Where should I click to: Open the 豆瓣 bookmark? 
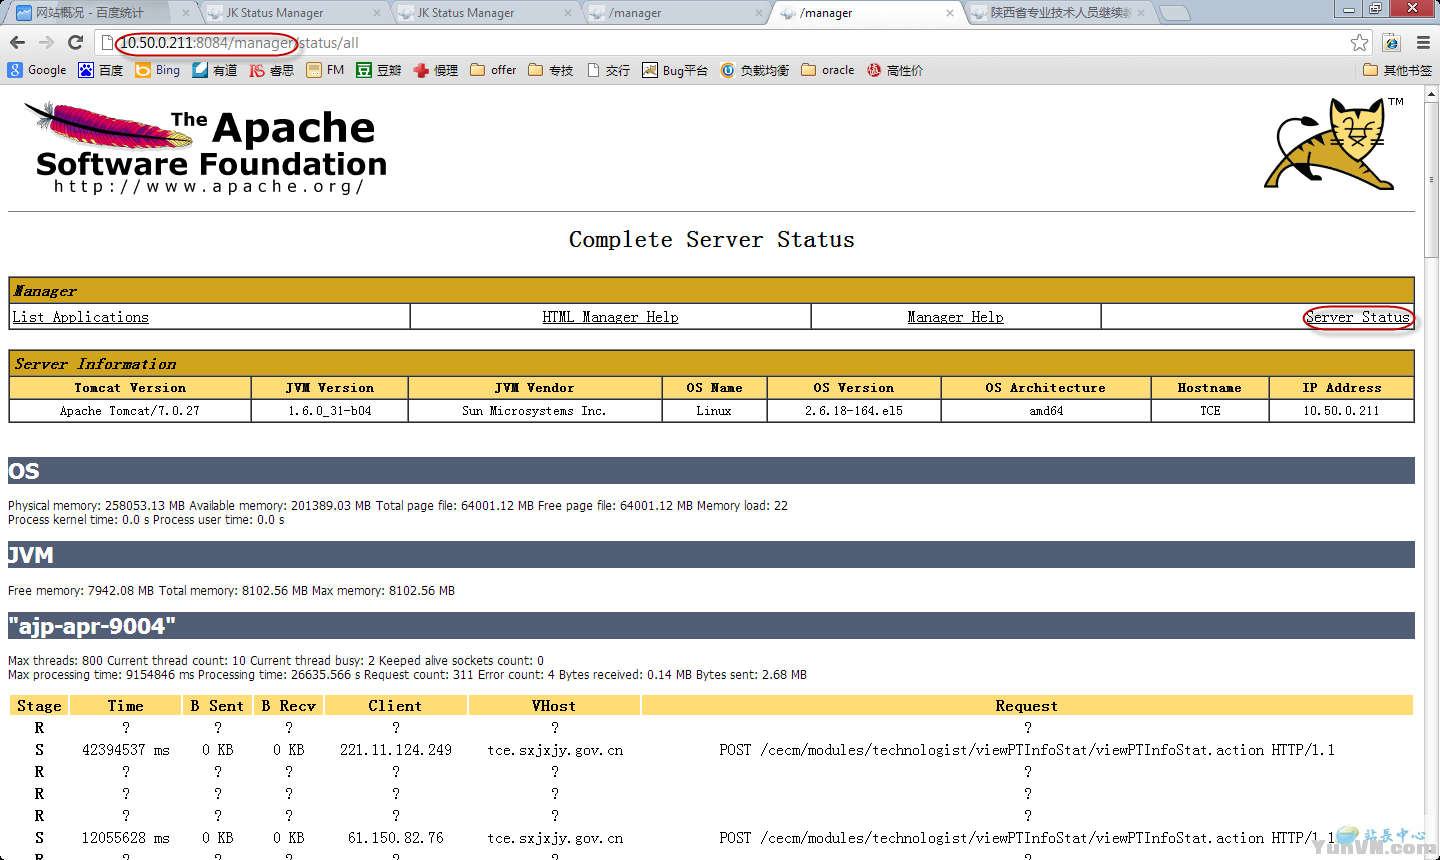coord(379,70)
